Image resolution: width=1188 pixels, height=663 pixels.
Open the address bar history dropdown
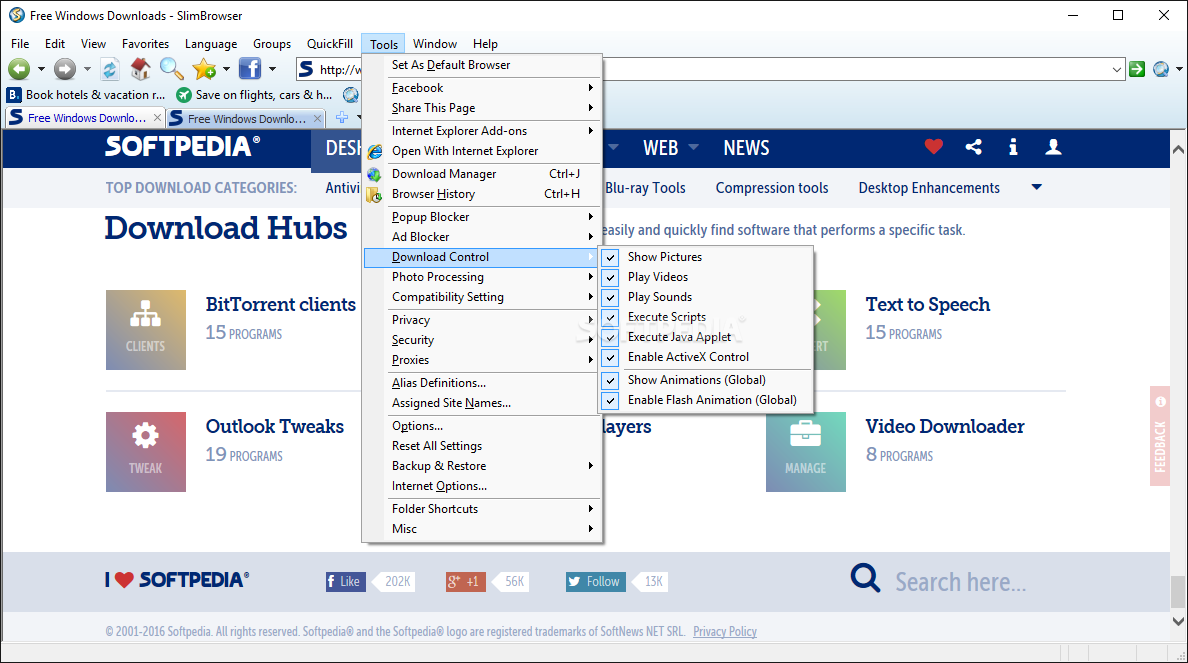(x=1116, y=70)
